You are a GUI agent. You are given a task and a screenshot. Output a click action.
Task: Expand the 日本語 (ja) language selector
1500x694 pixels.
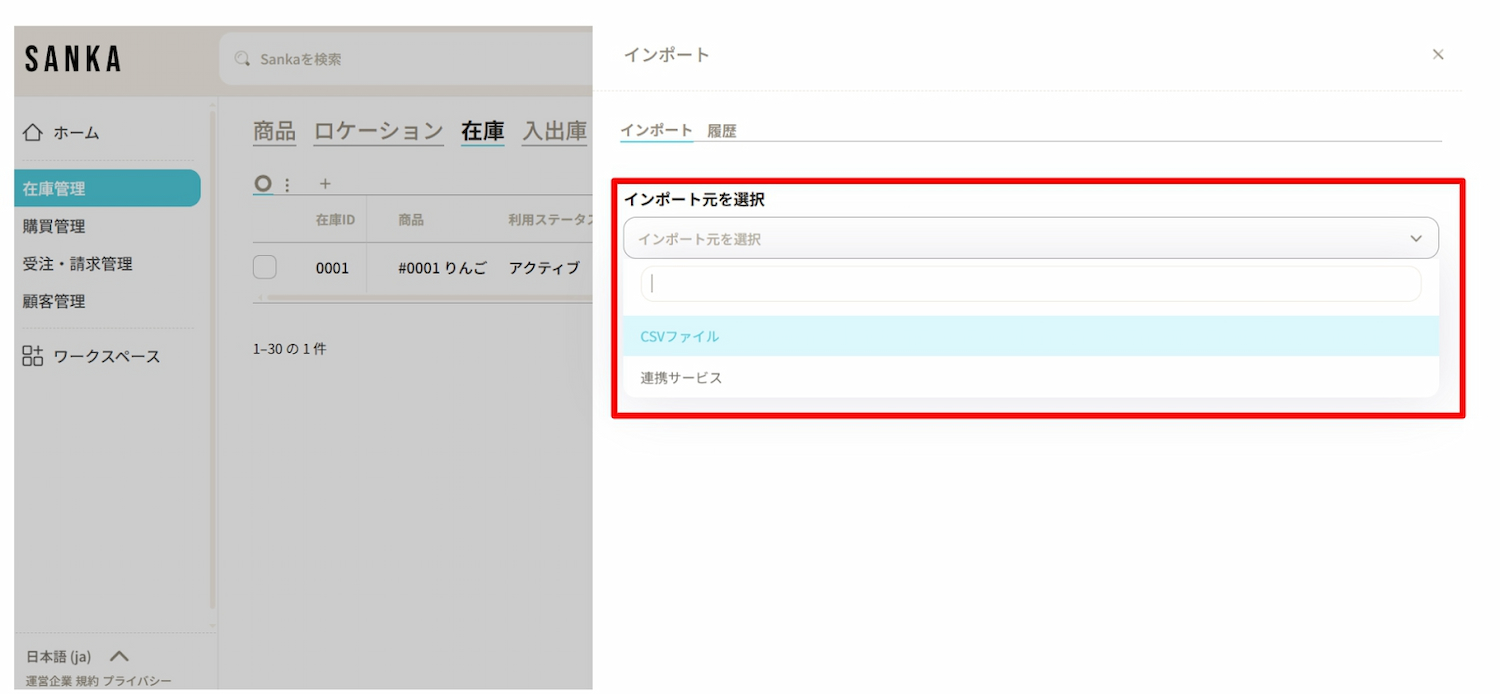click(119, 657)
